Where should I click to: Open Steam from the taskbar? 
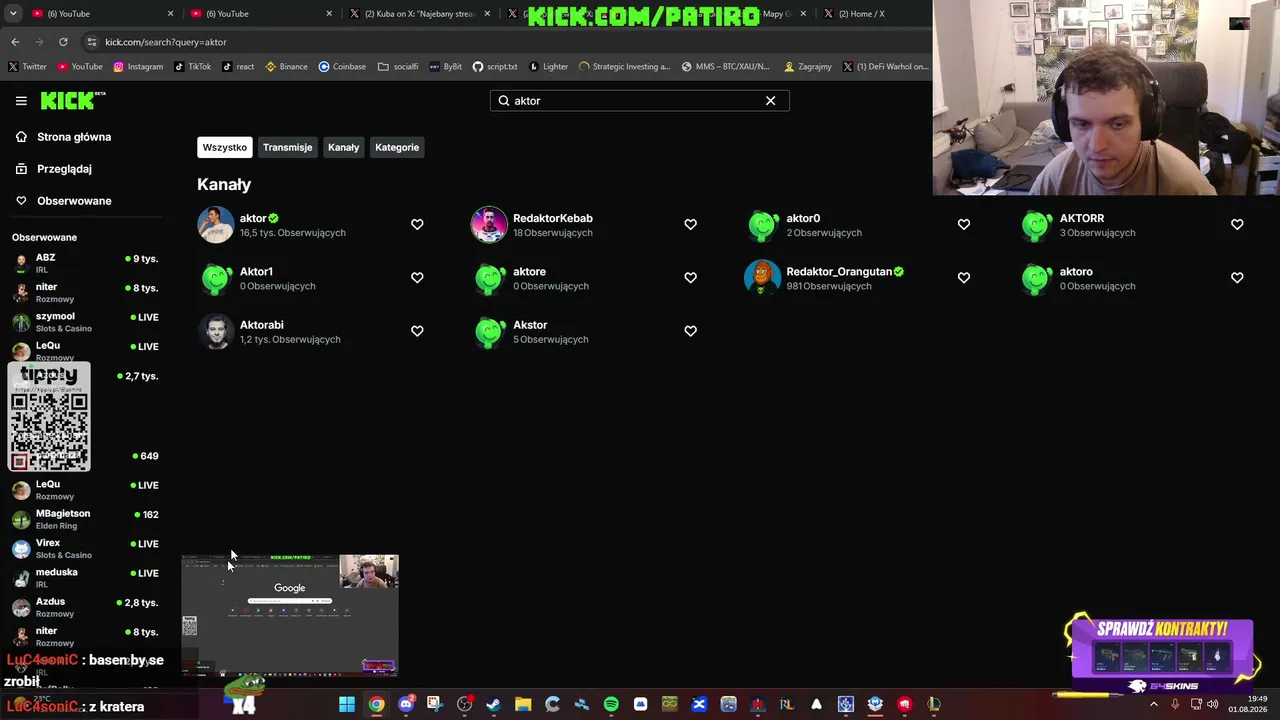(493, 705)
